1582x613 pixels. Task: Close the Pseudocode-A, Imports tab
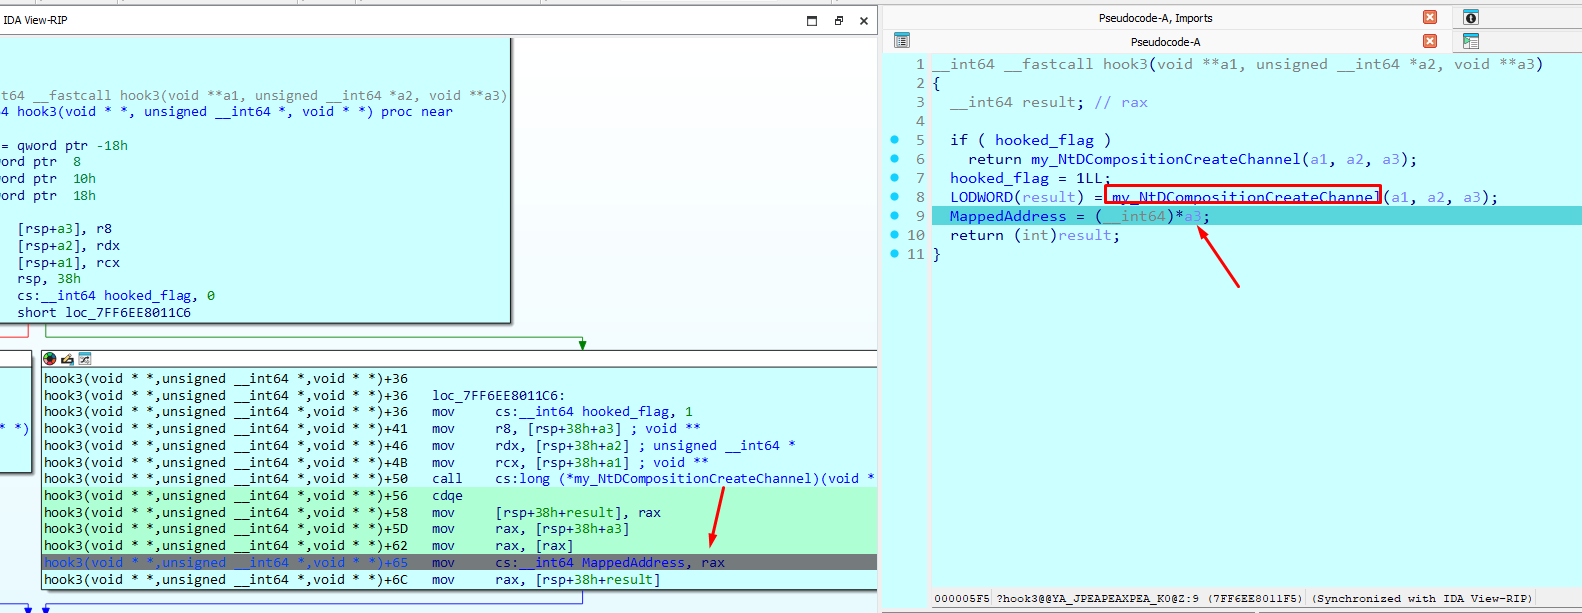1430,18
